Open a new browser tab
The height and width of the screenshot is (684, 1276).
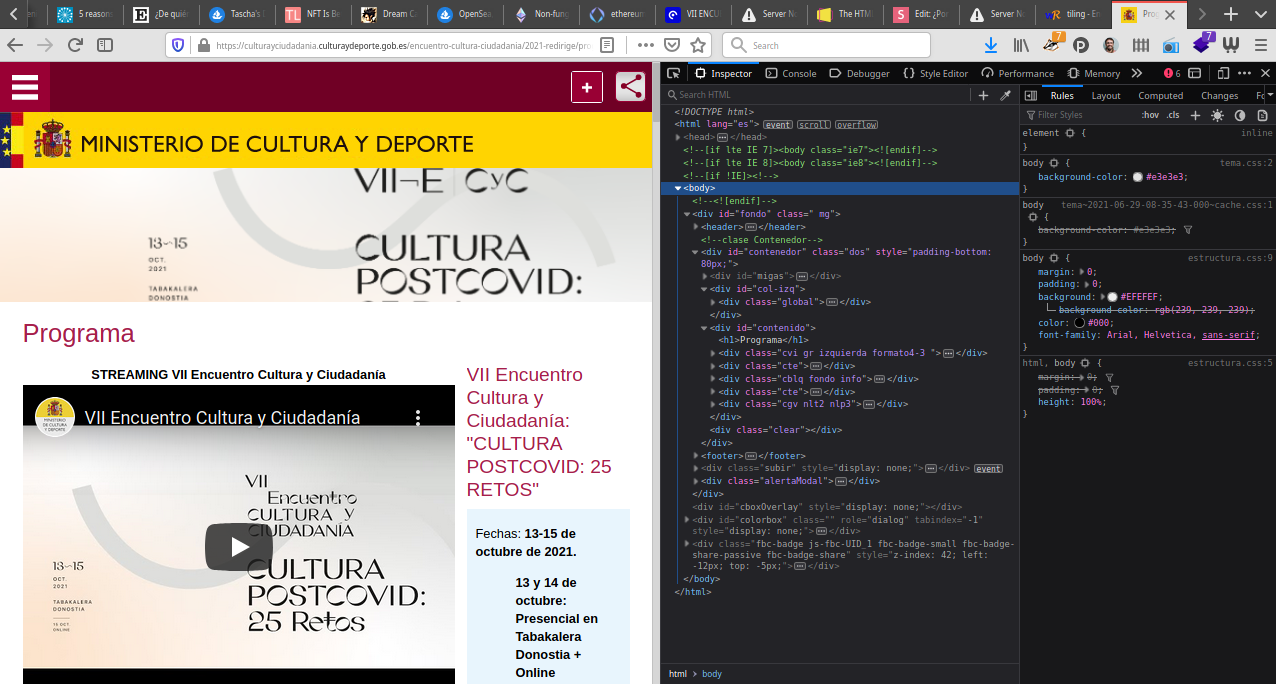coord(1231,14)
